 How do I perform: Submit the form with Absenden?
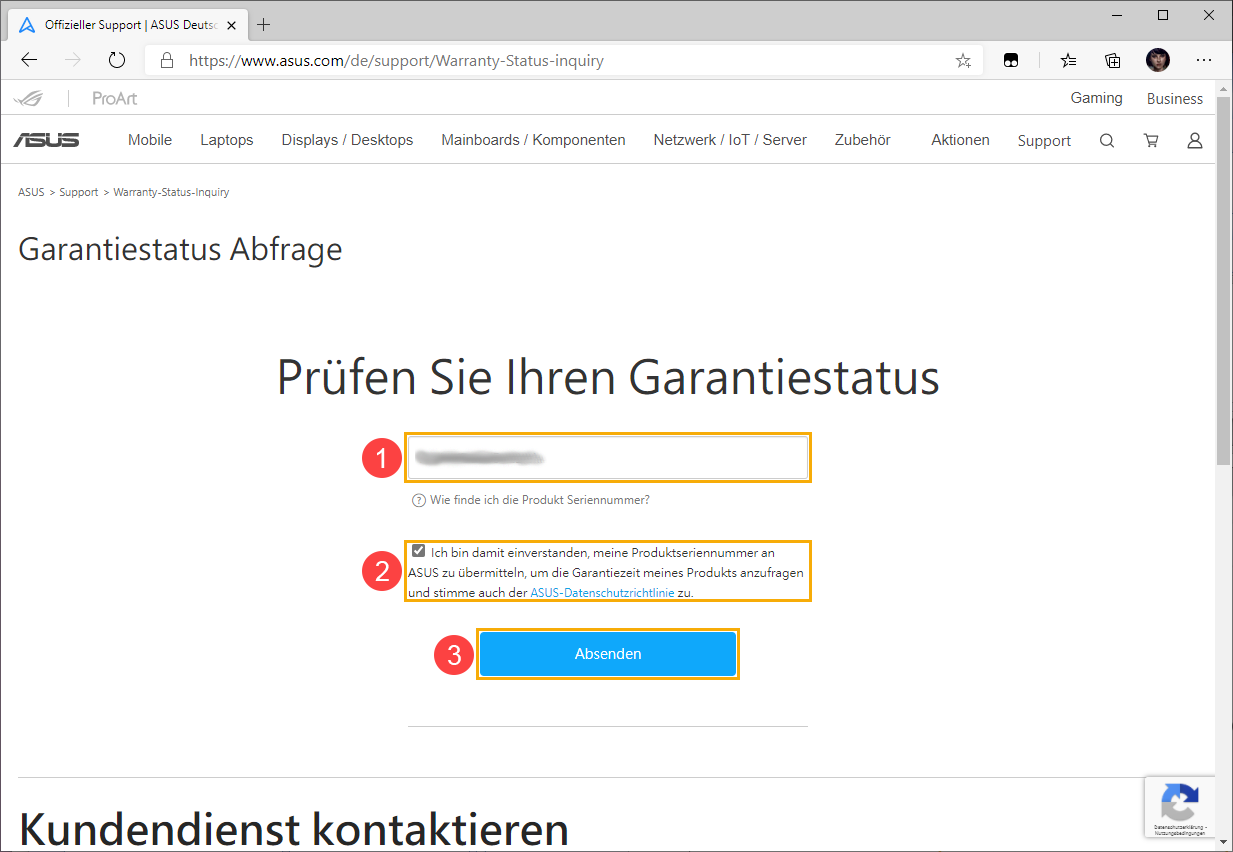(x=608, y=654)
